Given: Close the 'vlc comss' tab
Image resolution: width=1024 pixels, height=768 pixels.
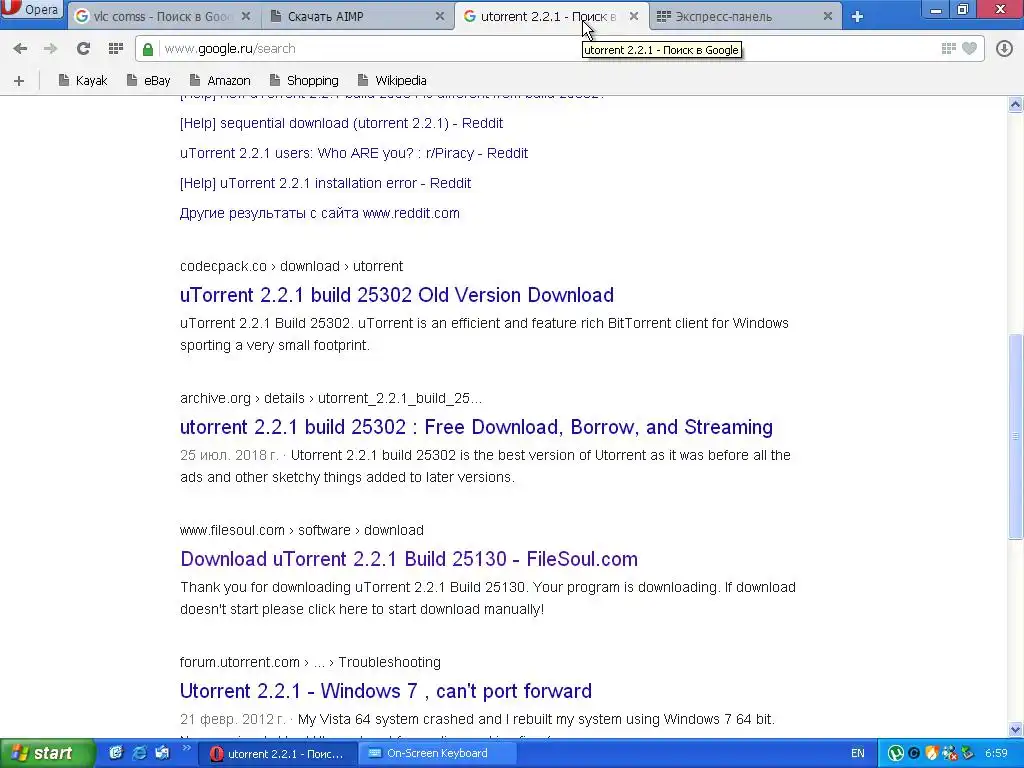Looking at the screenshot, I should (x=246, y=16).
